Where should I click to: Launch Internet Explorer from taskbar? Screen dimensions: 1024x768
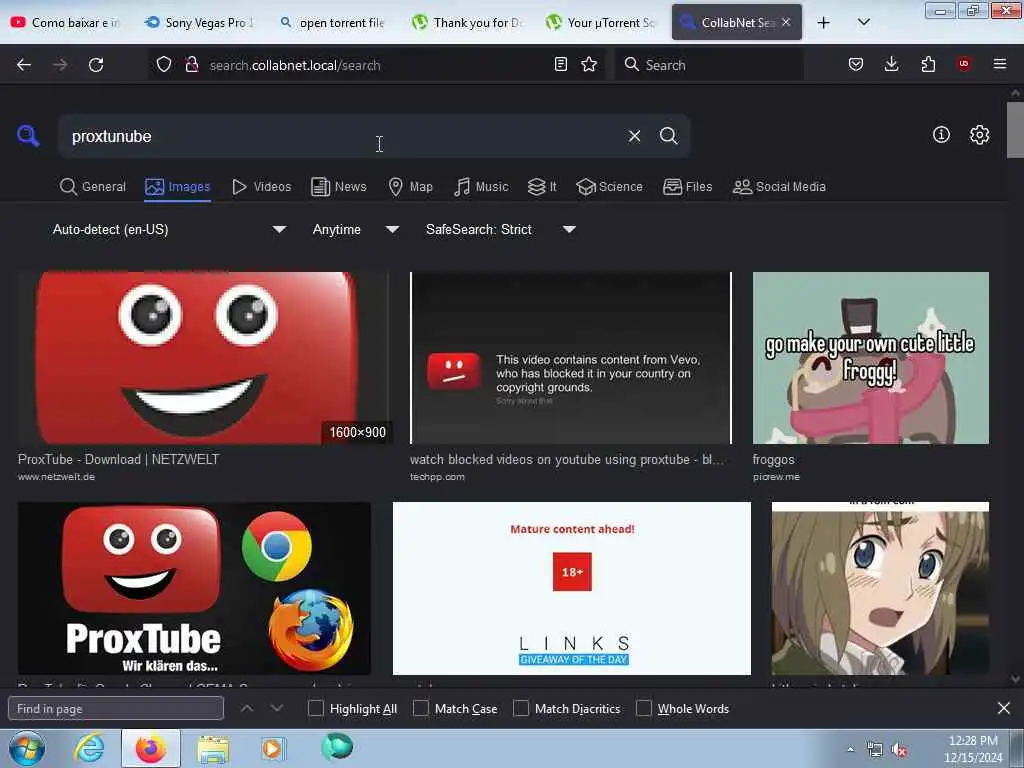[x=89, y=748]
